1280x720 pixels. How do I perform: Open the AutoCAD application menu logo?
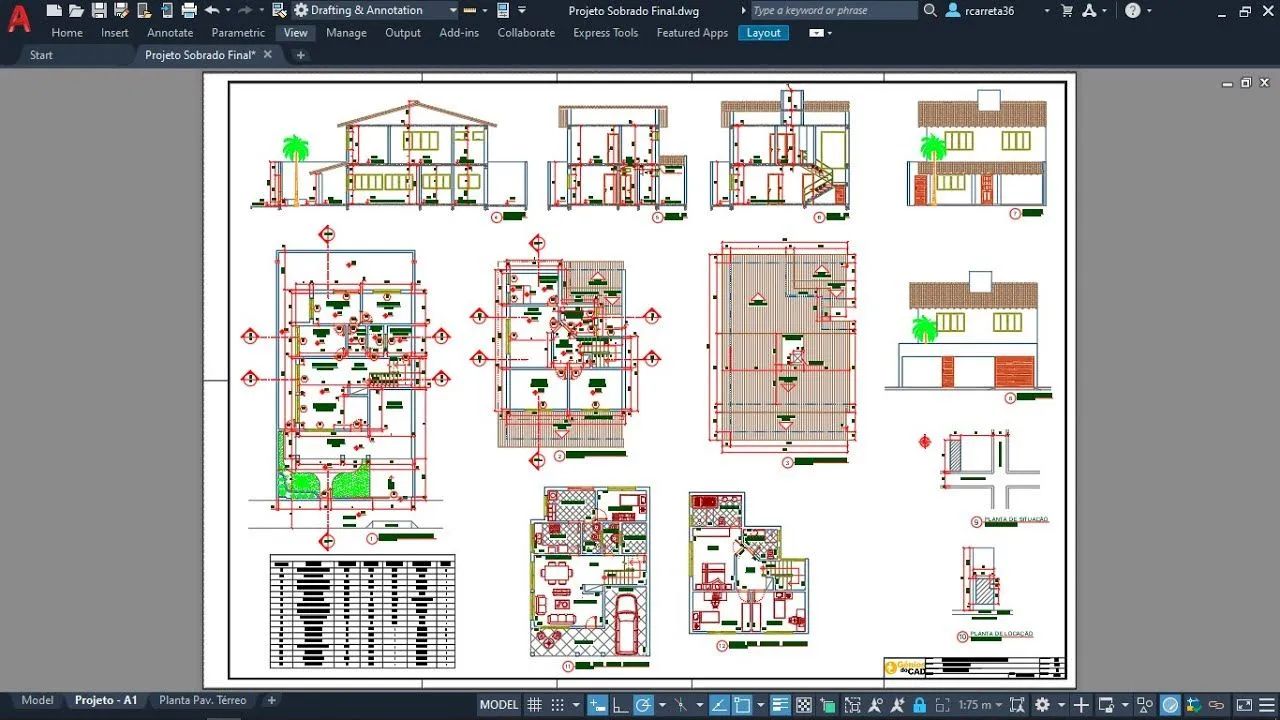19,18
